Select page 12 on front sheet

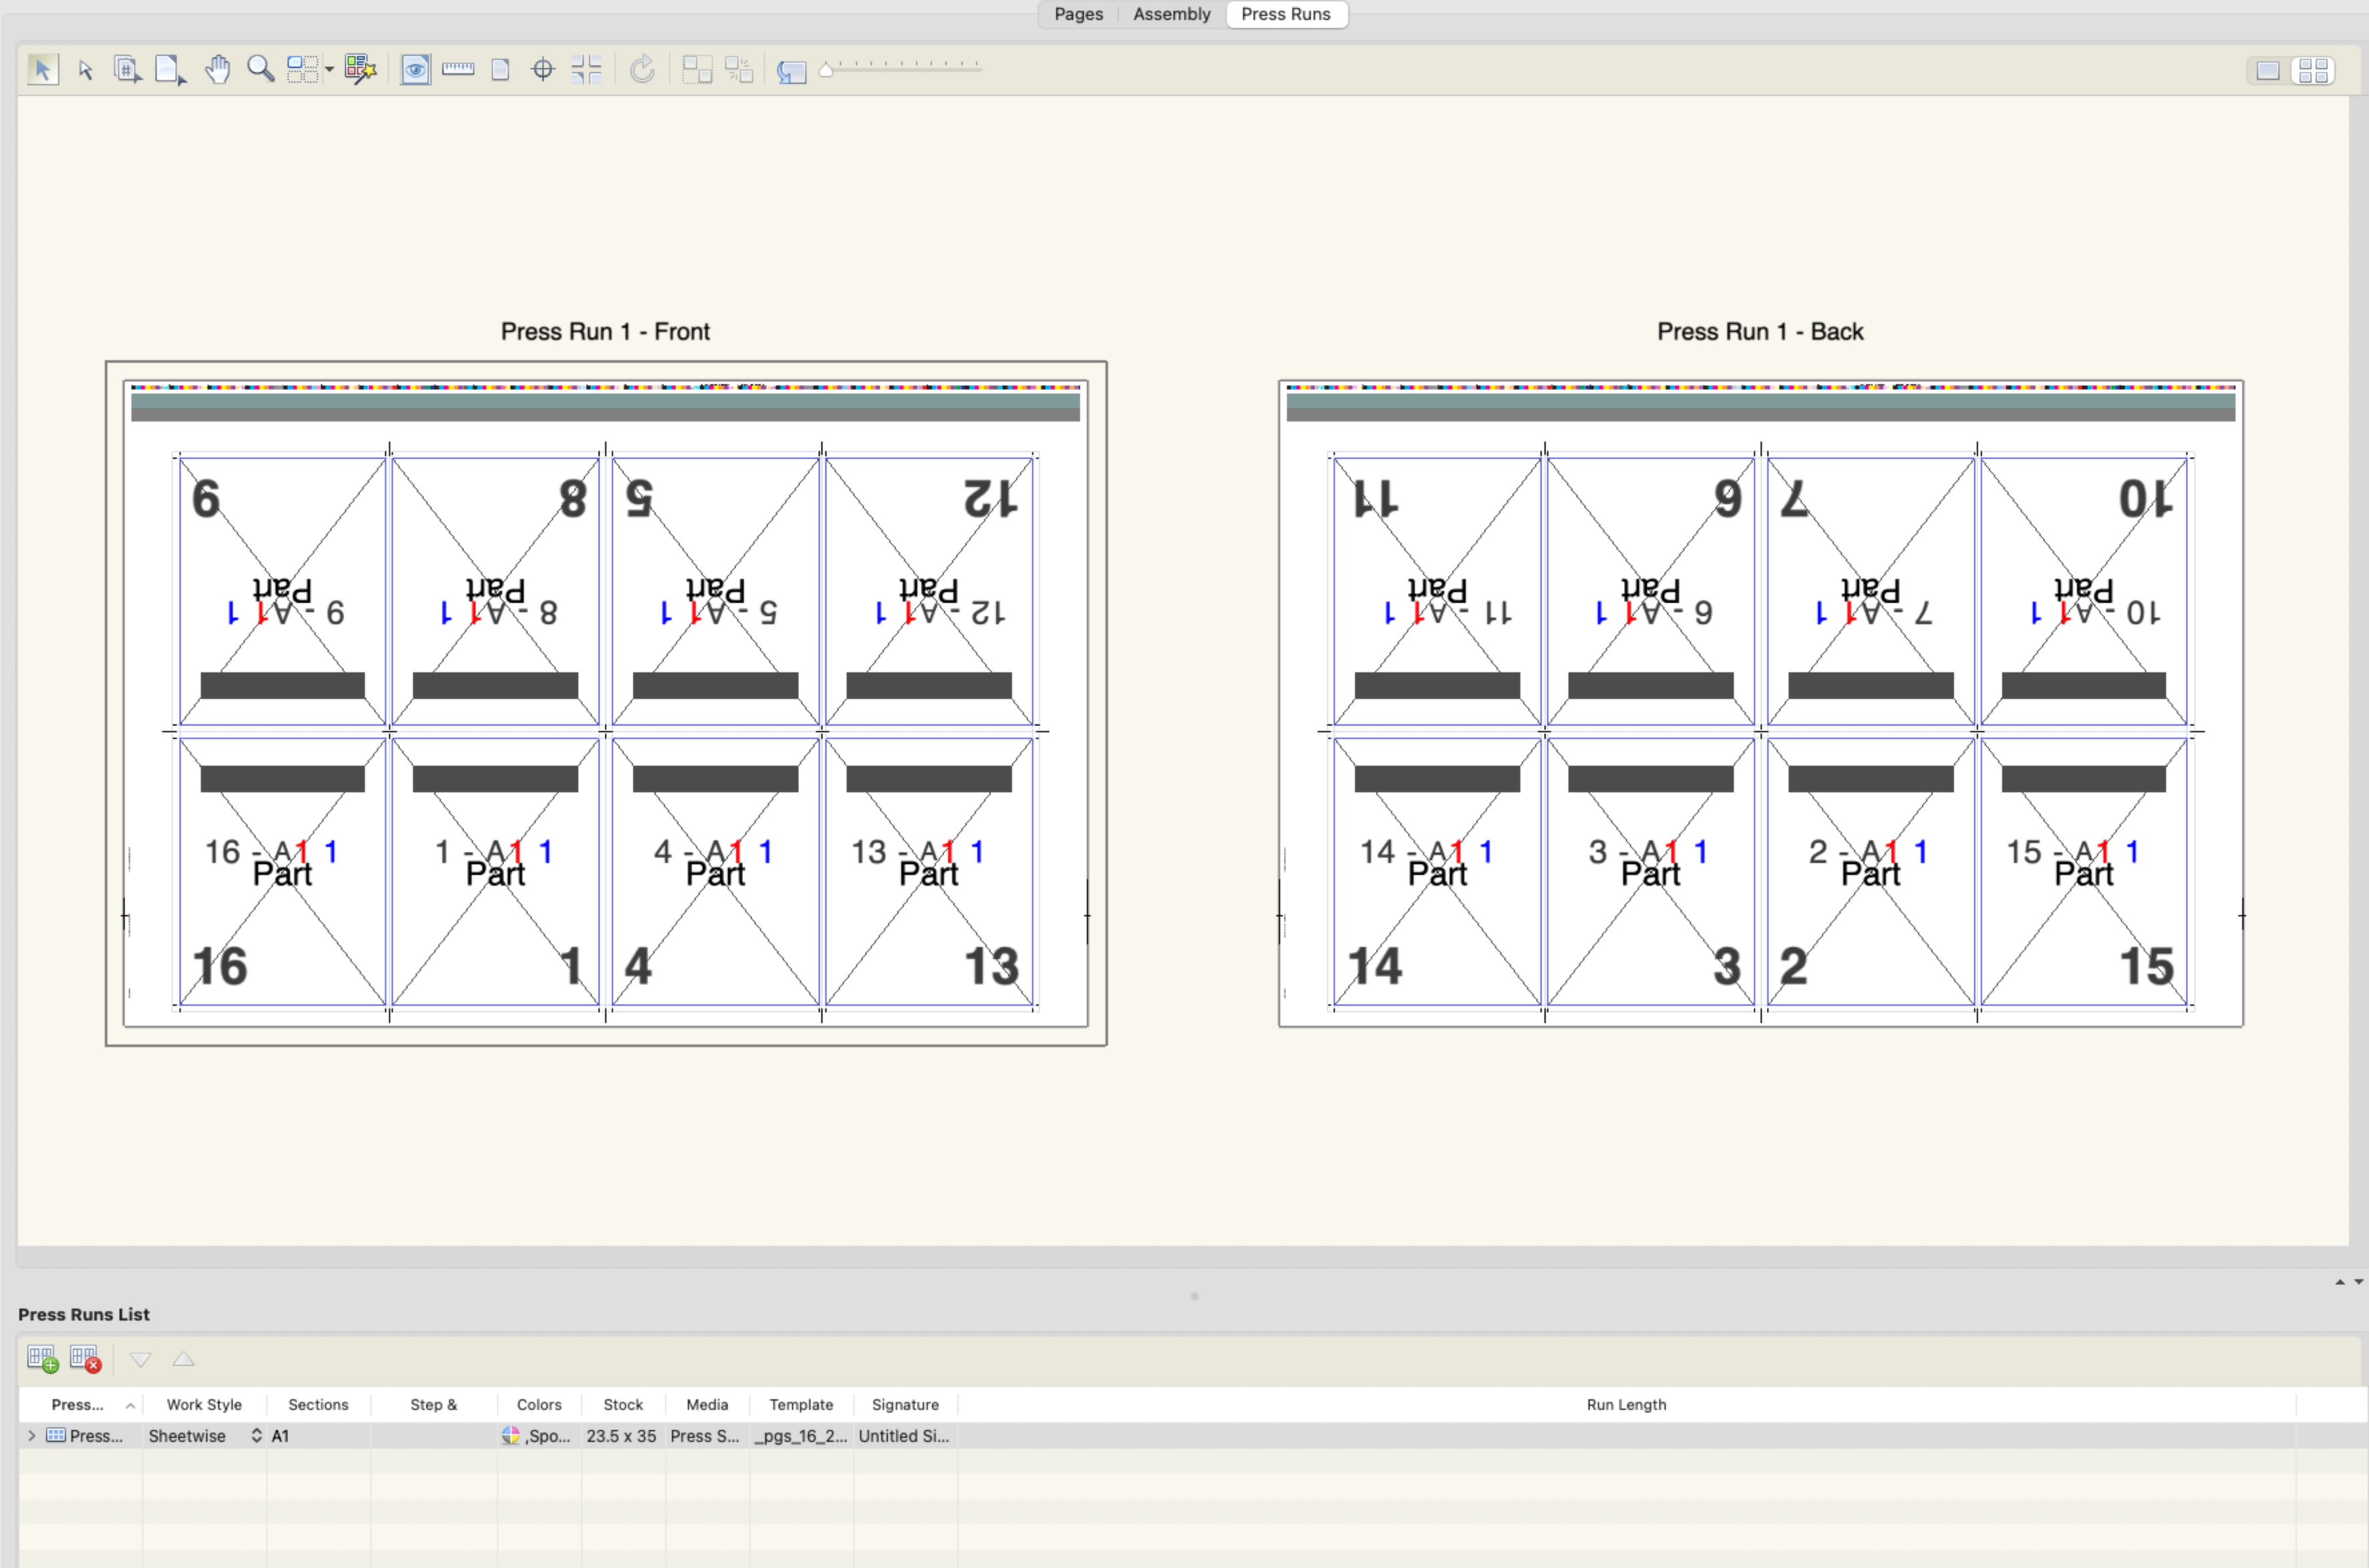(929, 591)
